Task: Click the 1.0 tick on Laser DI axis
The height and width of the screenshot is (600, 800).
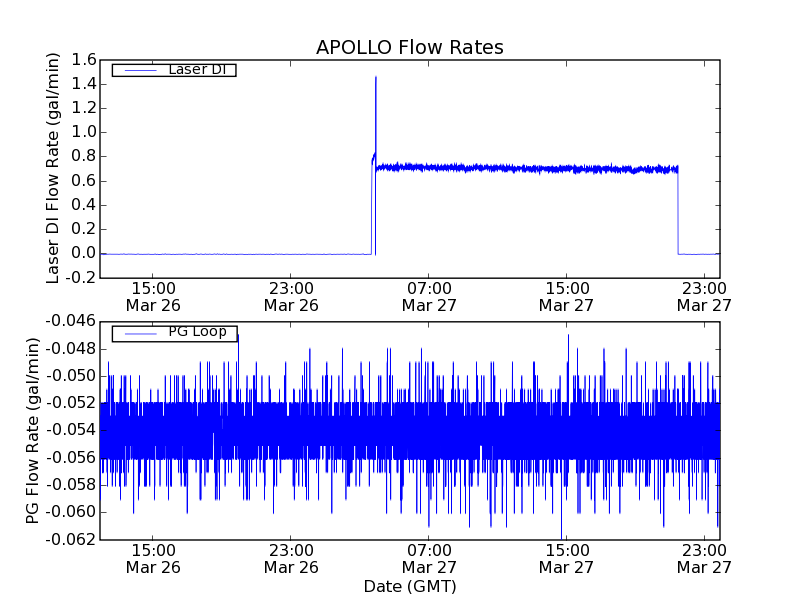Action: click(x=84, y=132)
